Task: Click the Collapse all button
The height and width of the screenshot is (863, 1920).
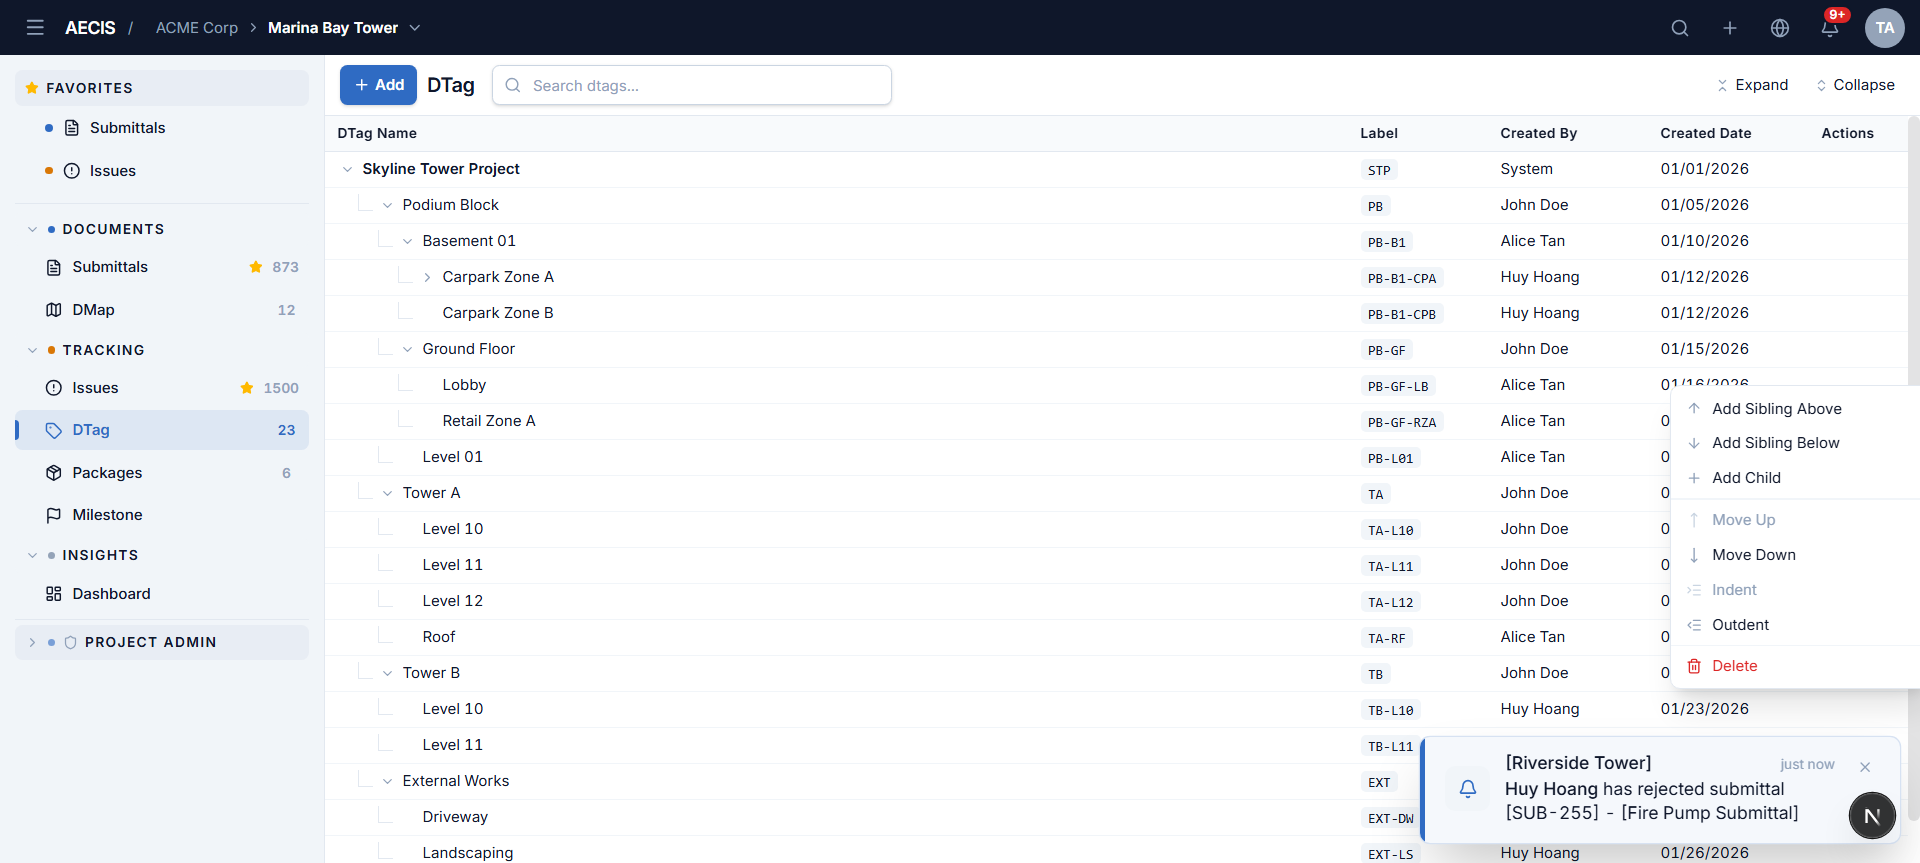Action: coord(1855,85)
